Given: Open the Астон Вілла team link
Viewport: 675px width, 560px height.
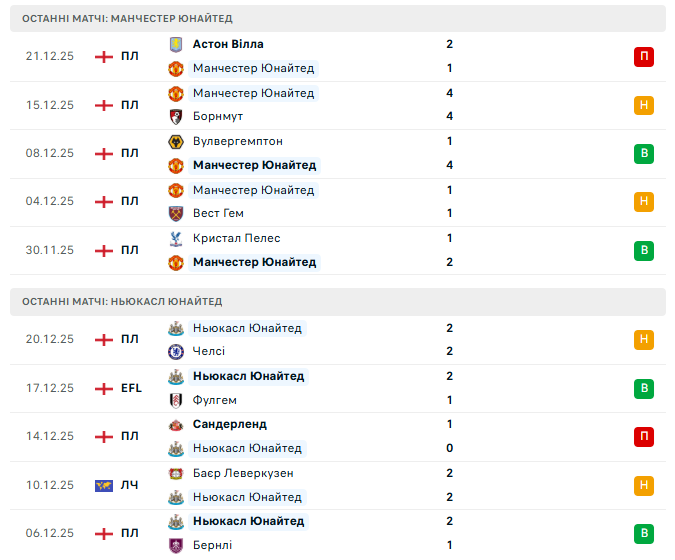Looking at the screenshot, I should tap(228, 44).
